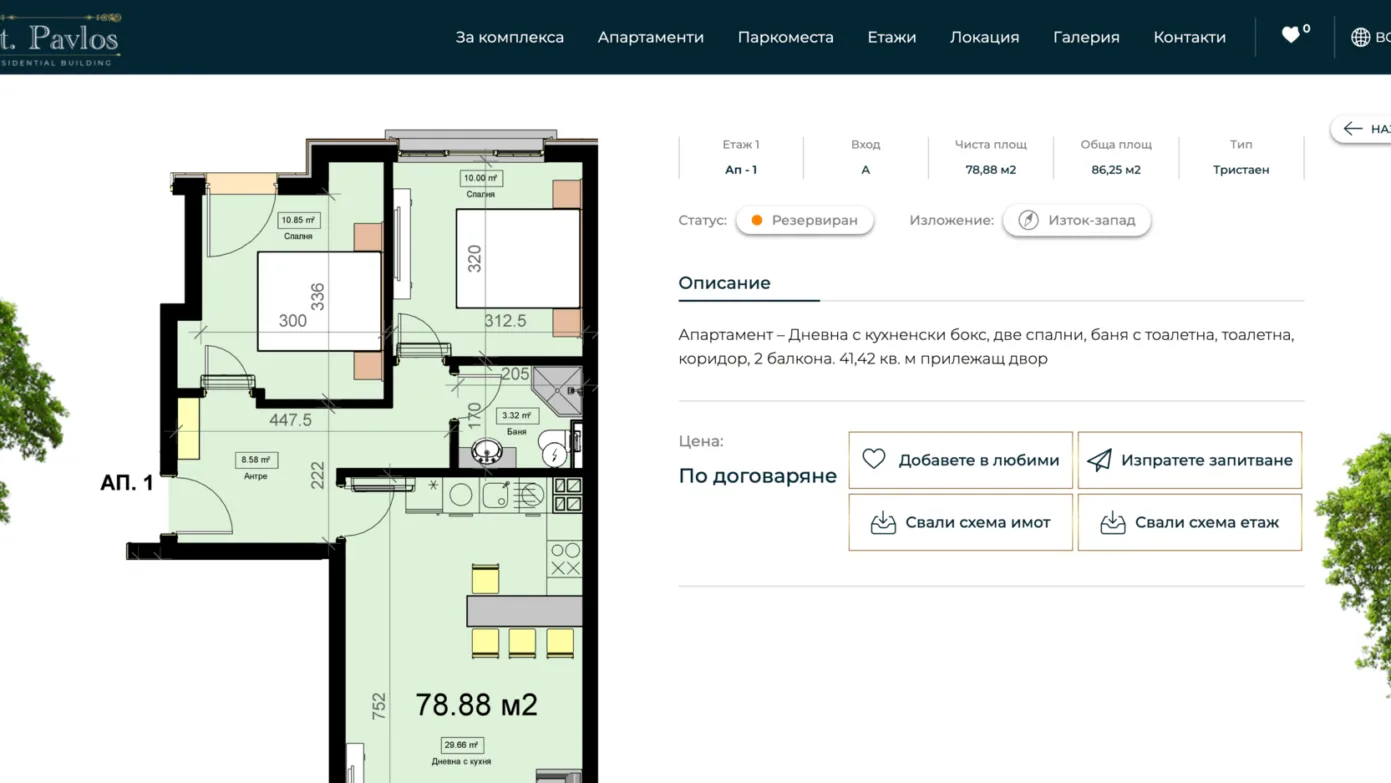
Task: Click the back arrow icon
Action: (x=1353, y=129)
